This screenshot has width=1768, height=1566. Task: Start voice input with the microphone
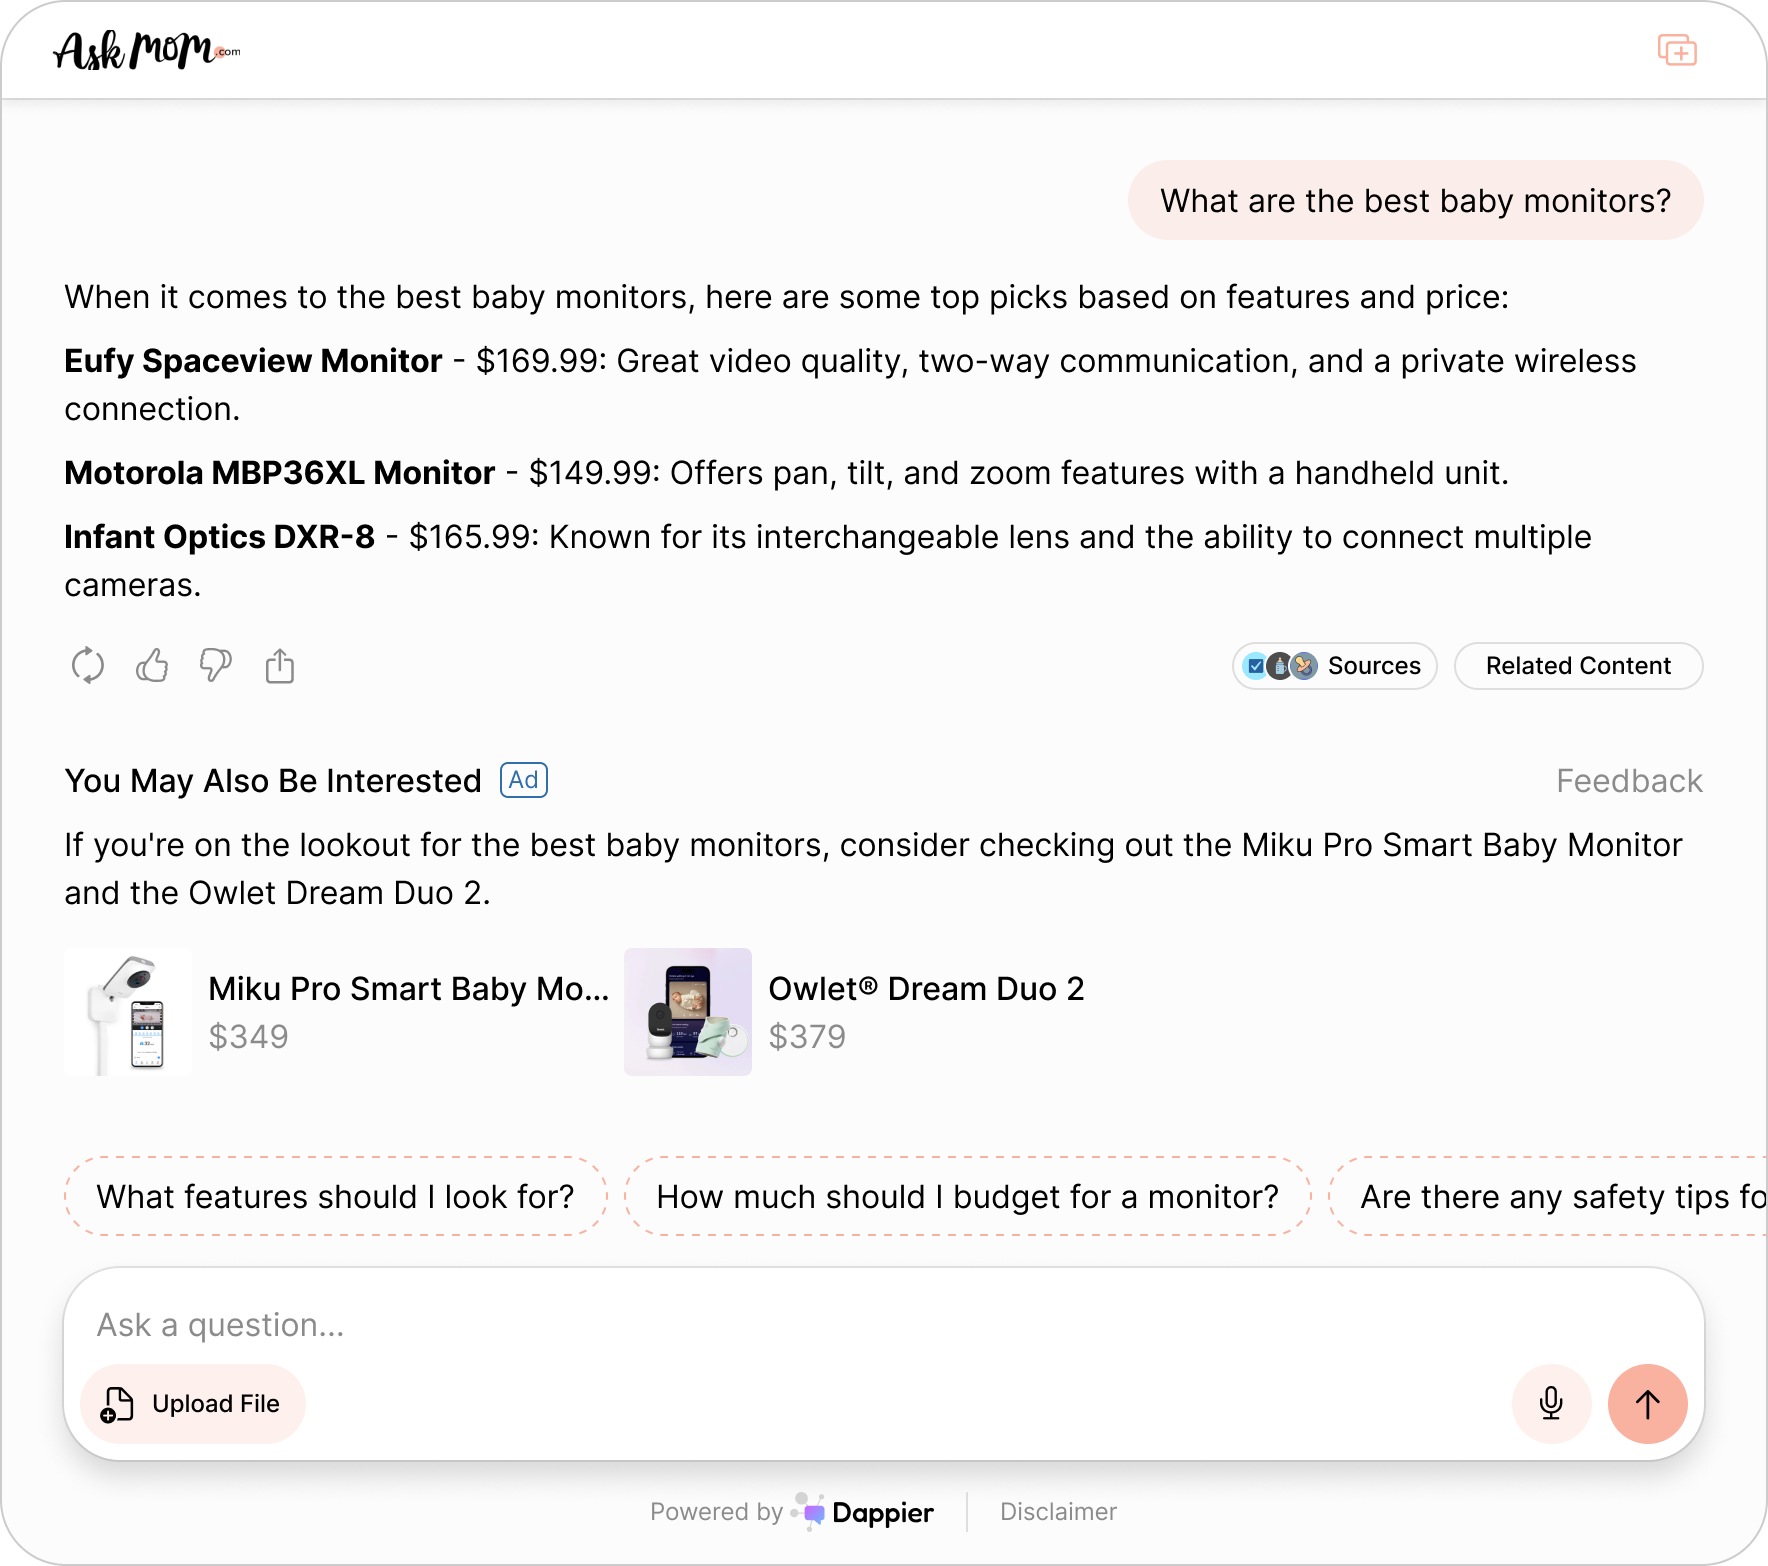tap(1552, 1404)
